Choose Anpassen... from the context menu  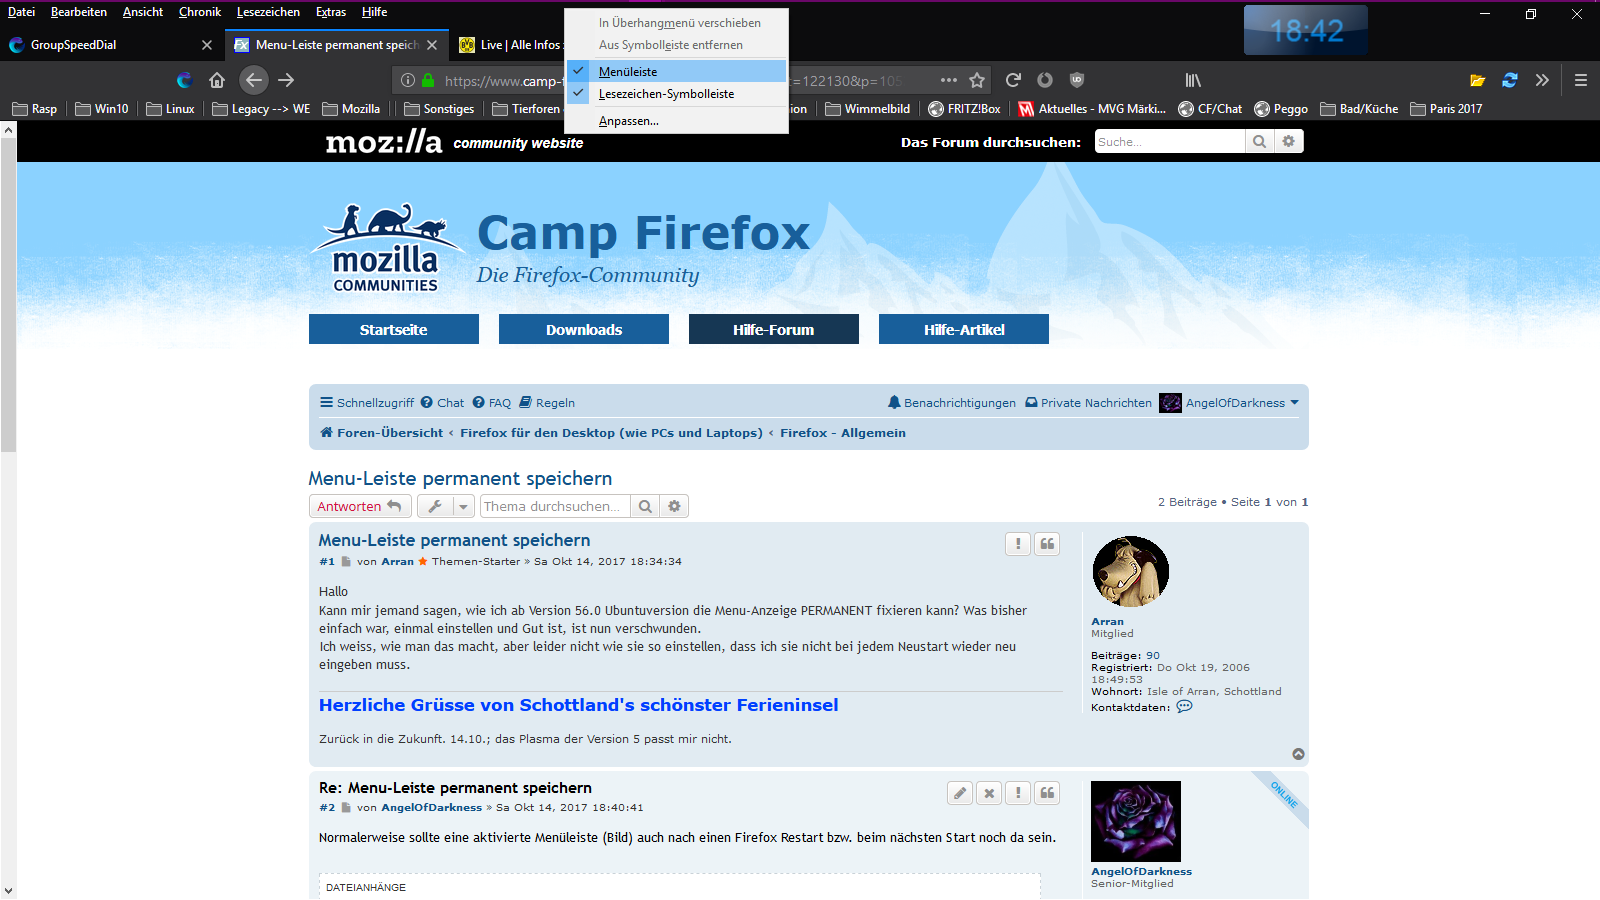[676, 121]
